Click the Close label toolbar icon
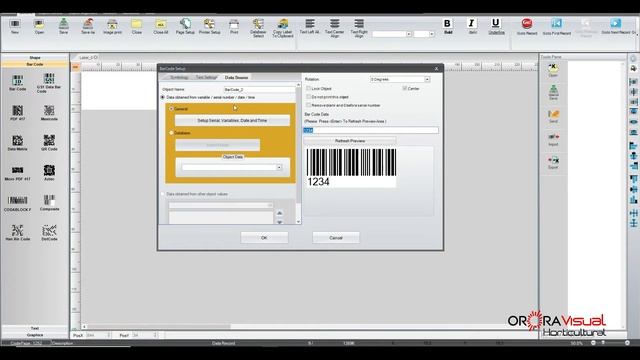Screen dimensions: 640x360 (x=137, y=26)
